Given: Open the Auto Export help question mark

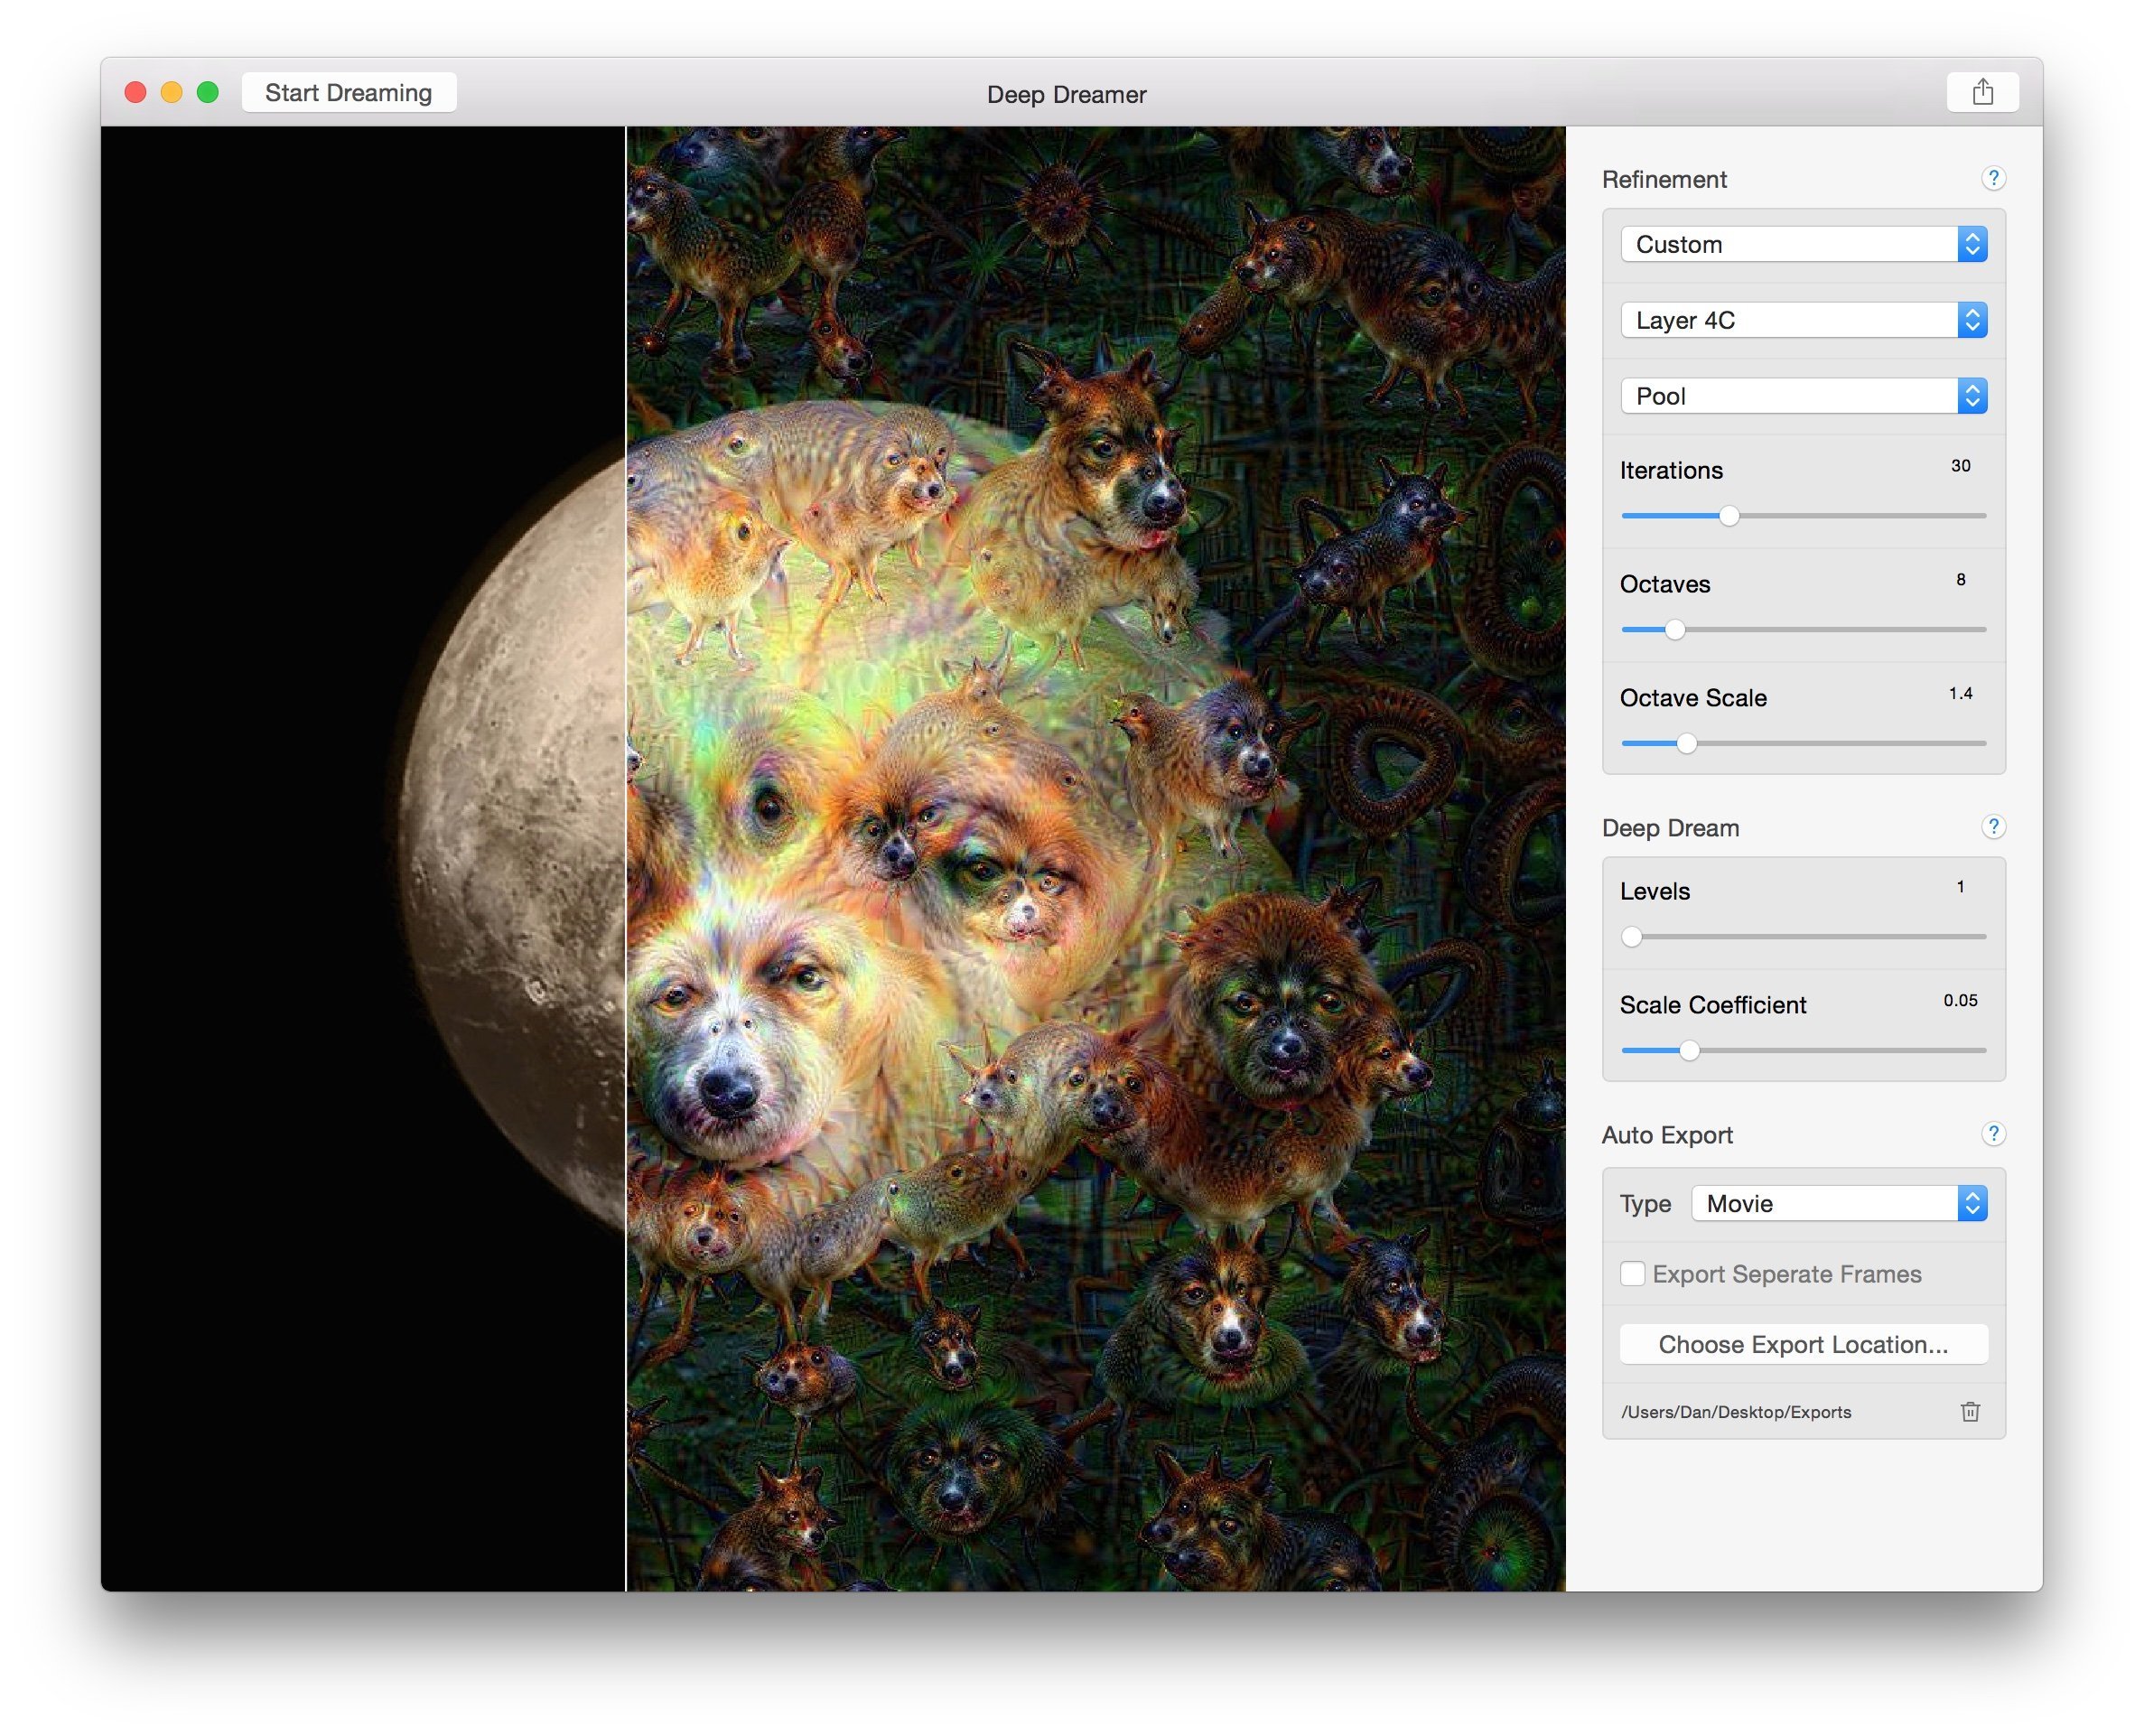Looking at the screenshot, I should tap(1992, 1134).
